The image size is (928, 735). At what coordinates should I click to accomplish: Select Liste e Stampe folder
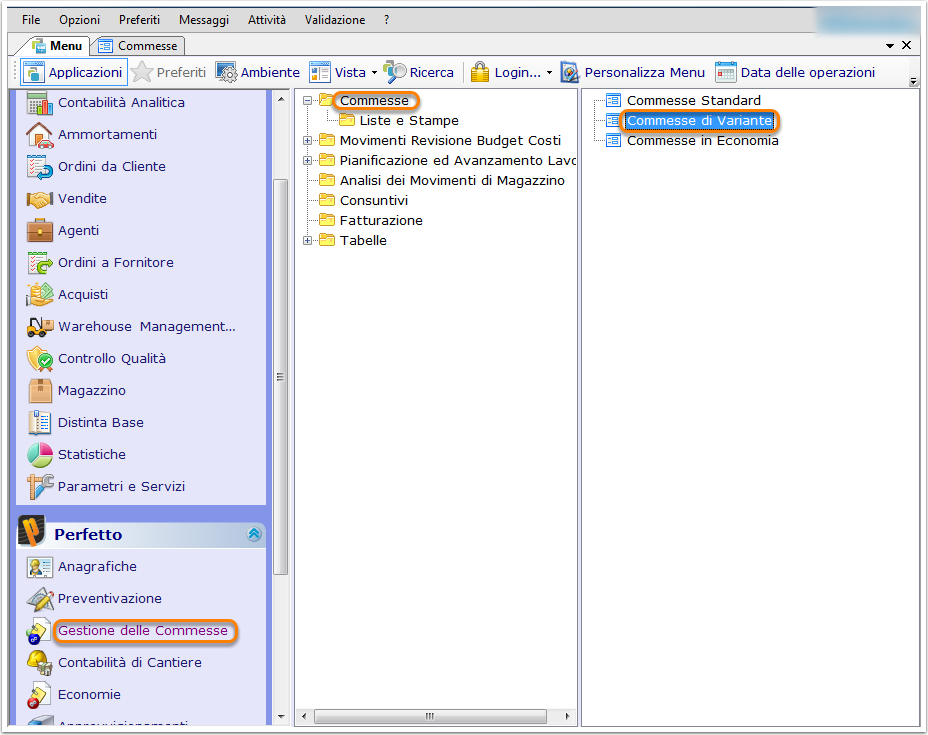pos(409,121)
